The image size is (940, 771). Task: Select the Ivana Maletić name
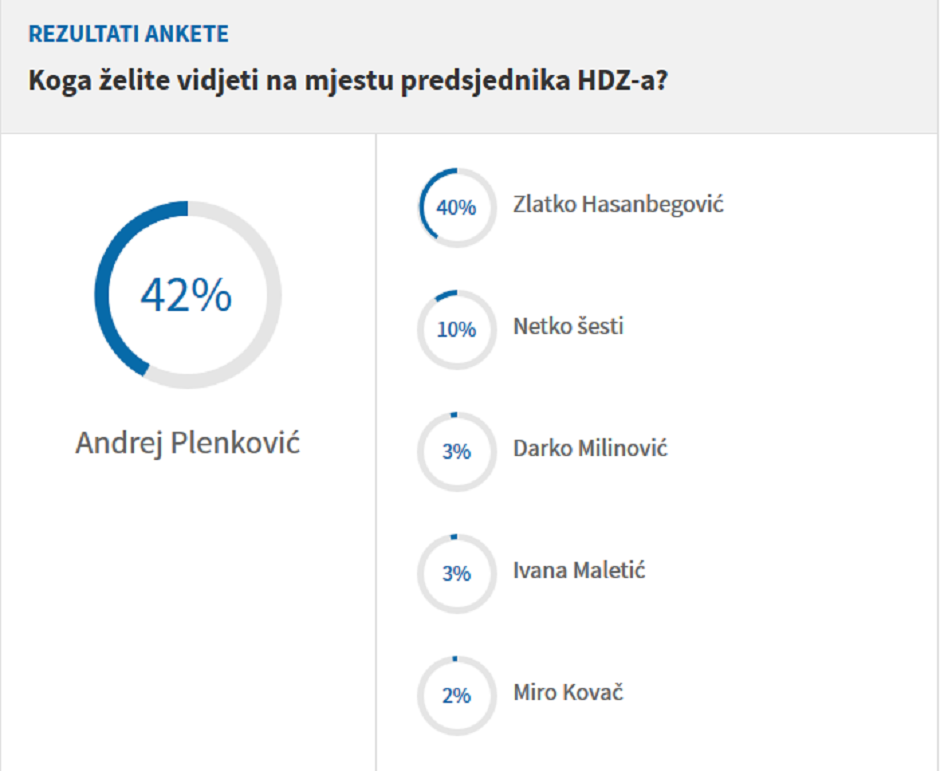(579, 570)
